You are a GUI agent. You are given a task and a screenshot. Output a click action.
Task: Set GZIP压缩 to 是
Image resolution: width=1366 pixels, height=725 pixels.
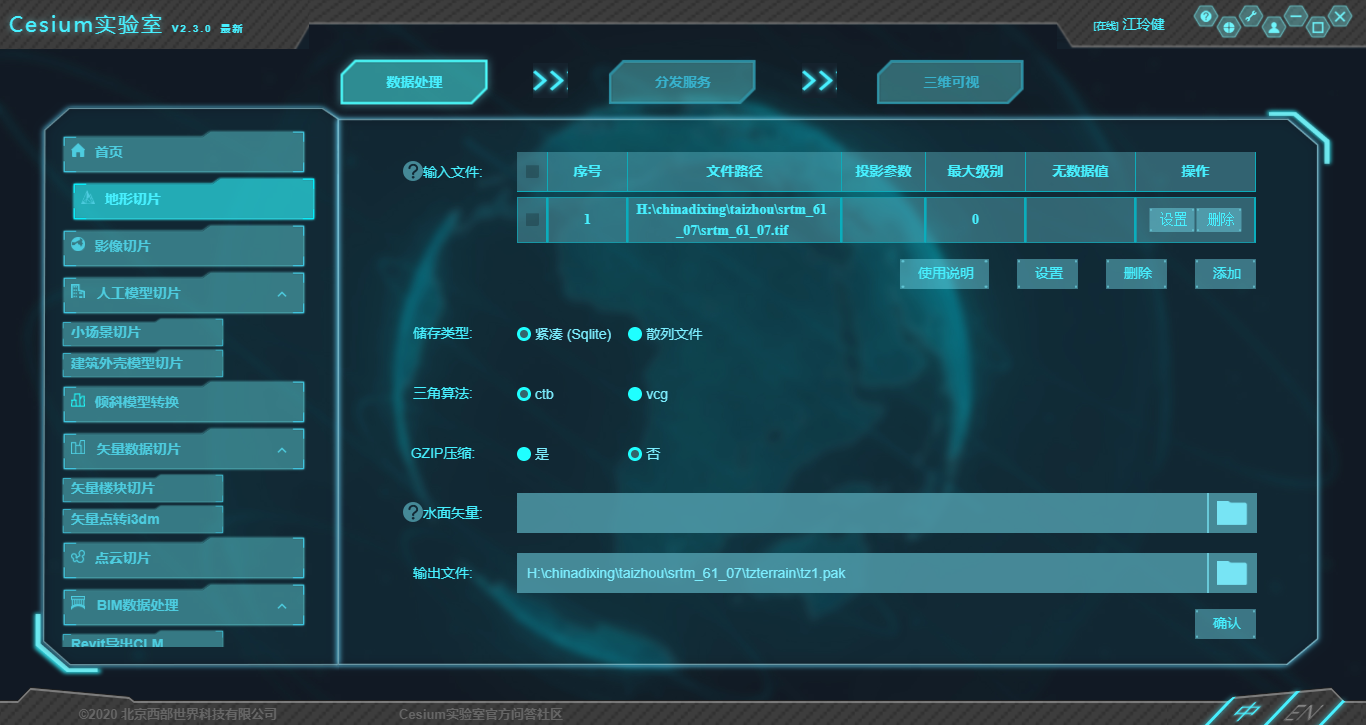[x=524, y=454]
